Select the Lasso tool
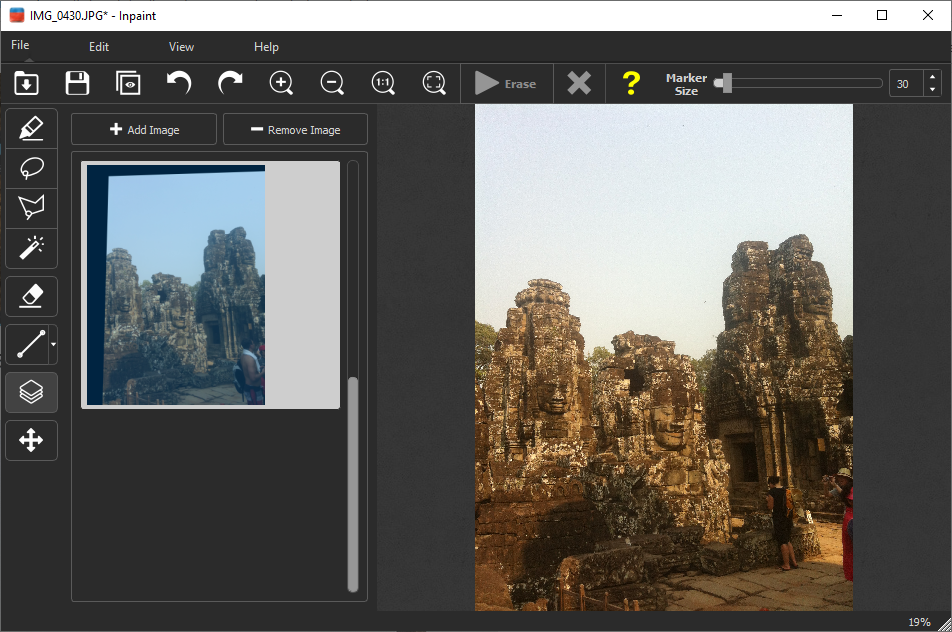Viewport: 952px width, 632px height. coord(32,168)
